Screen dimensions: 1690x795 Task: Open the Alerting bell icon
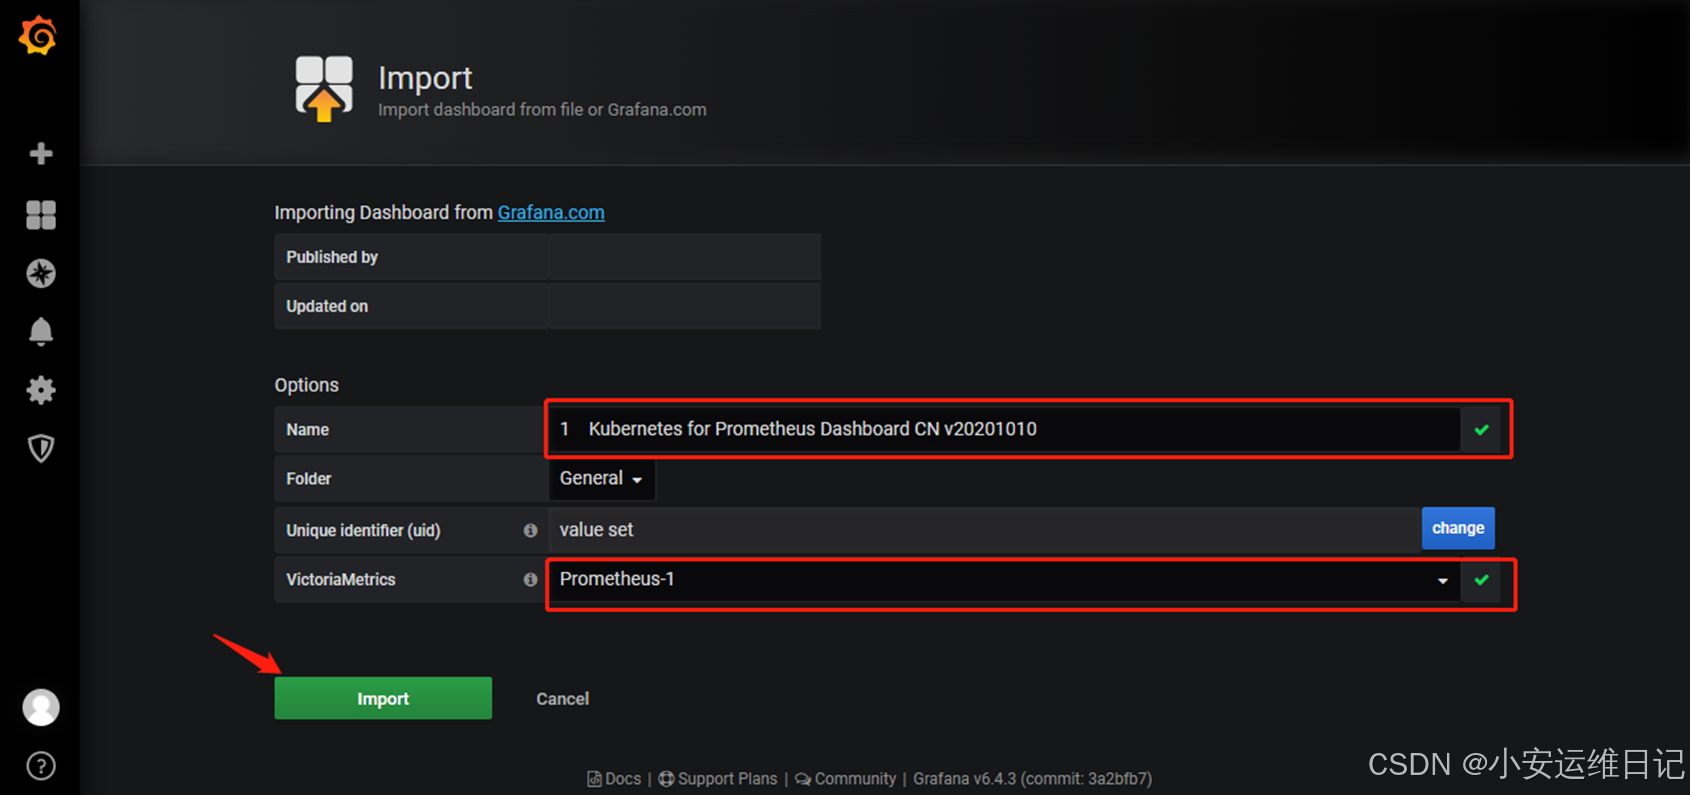coord(41,331)
